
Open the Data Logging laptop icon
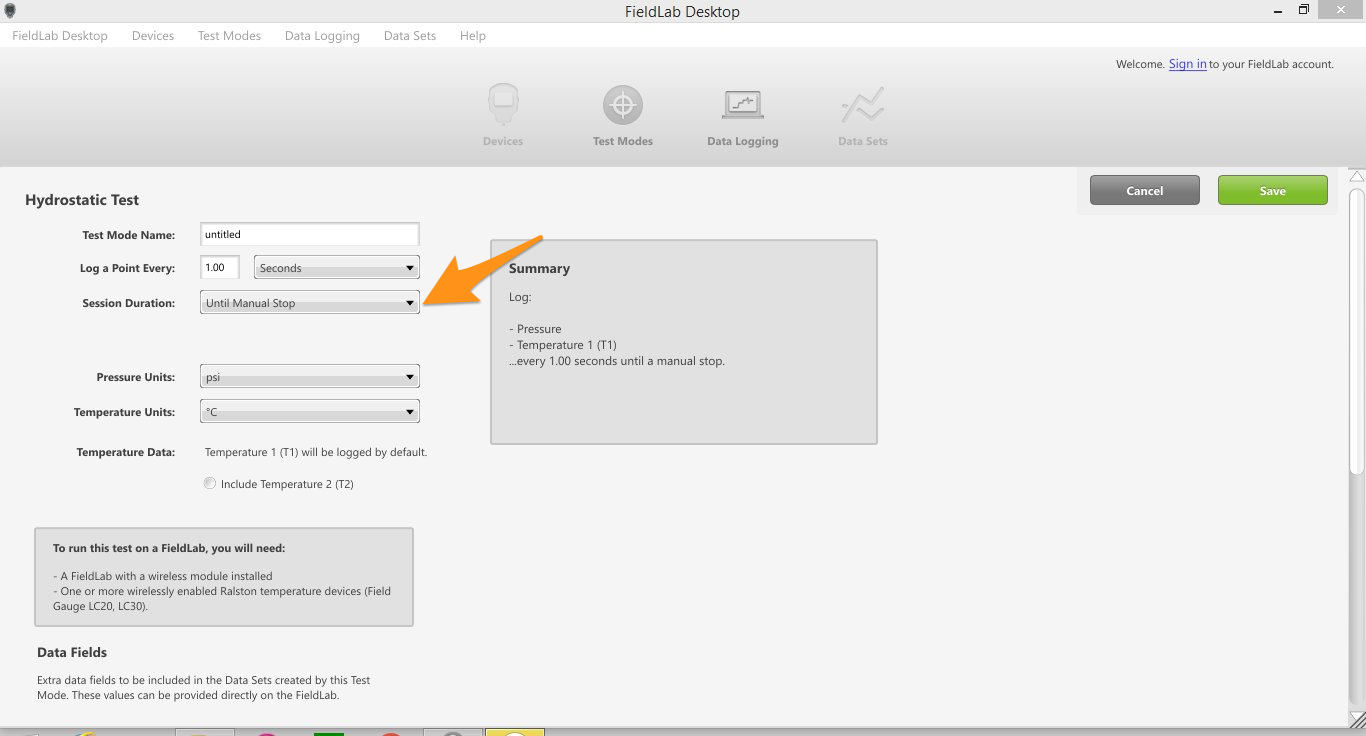click(x=742, y=106)
